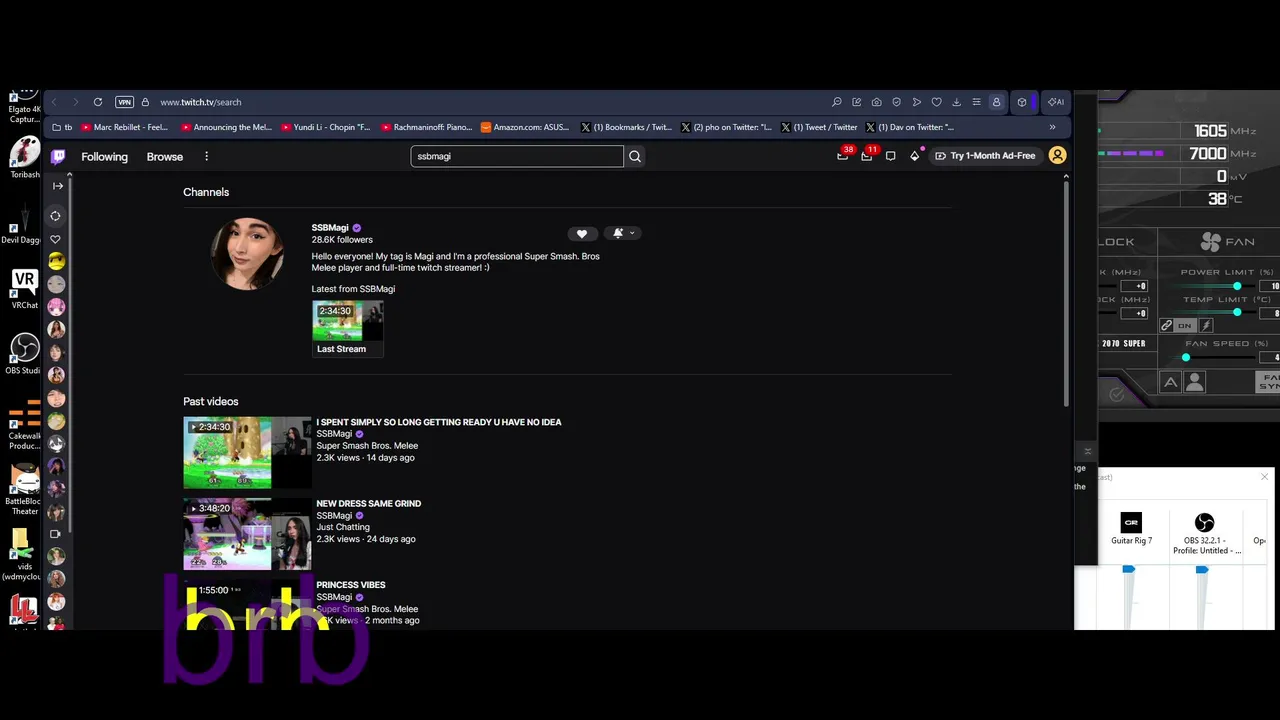Open the Rachmaninoff: Piano bookmark

click(427, 127)
